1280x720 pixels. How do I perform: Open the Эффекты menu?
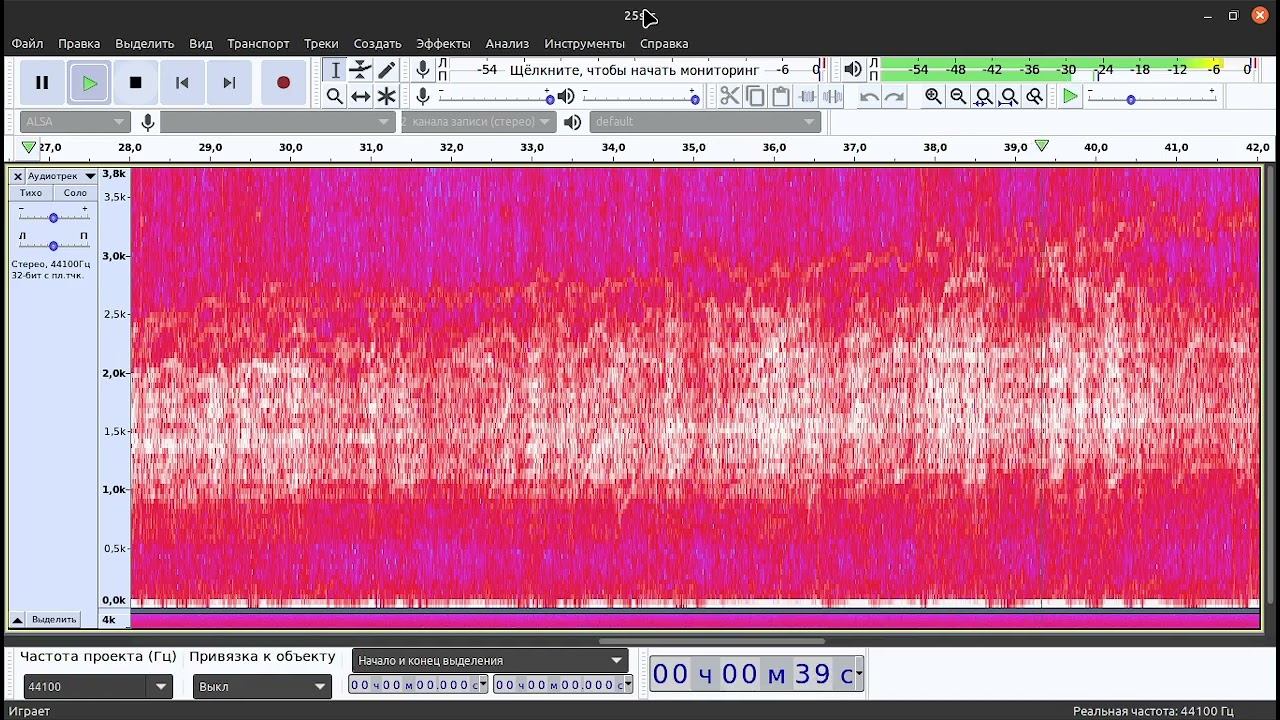pyautogui.click(x=443, y=44)
